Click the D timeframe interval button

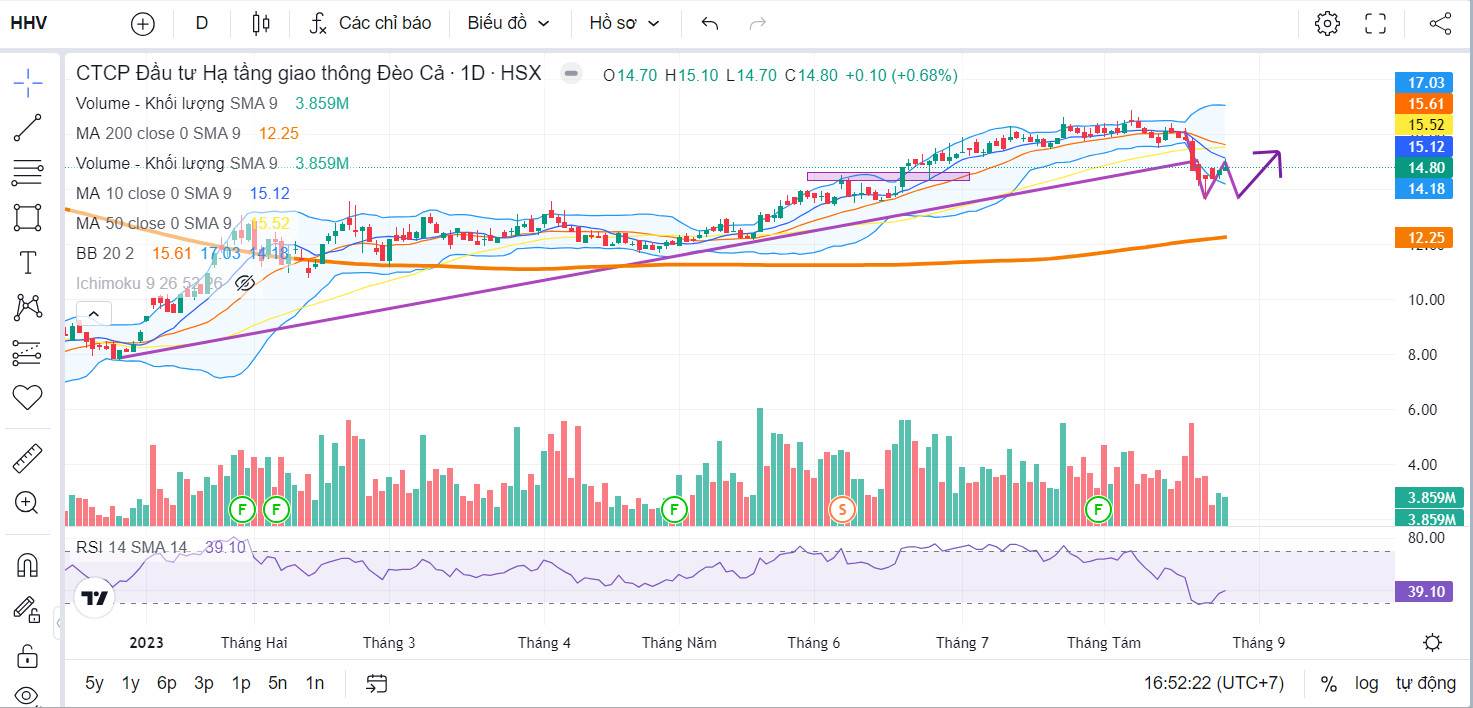202,23
